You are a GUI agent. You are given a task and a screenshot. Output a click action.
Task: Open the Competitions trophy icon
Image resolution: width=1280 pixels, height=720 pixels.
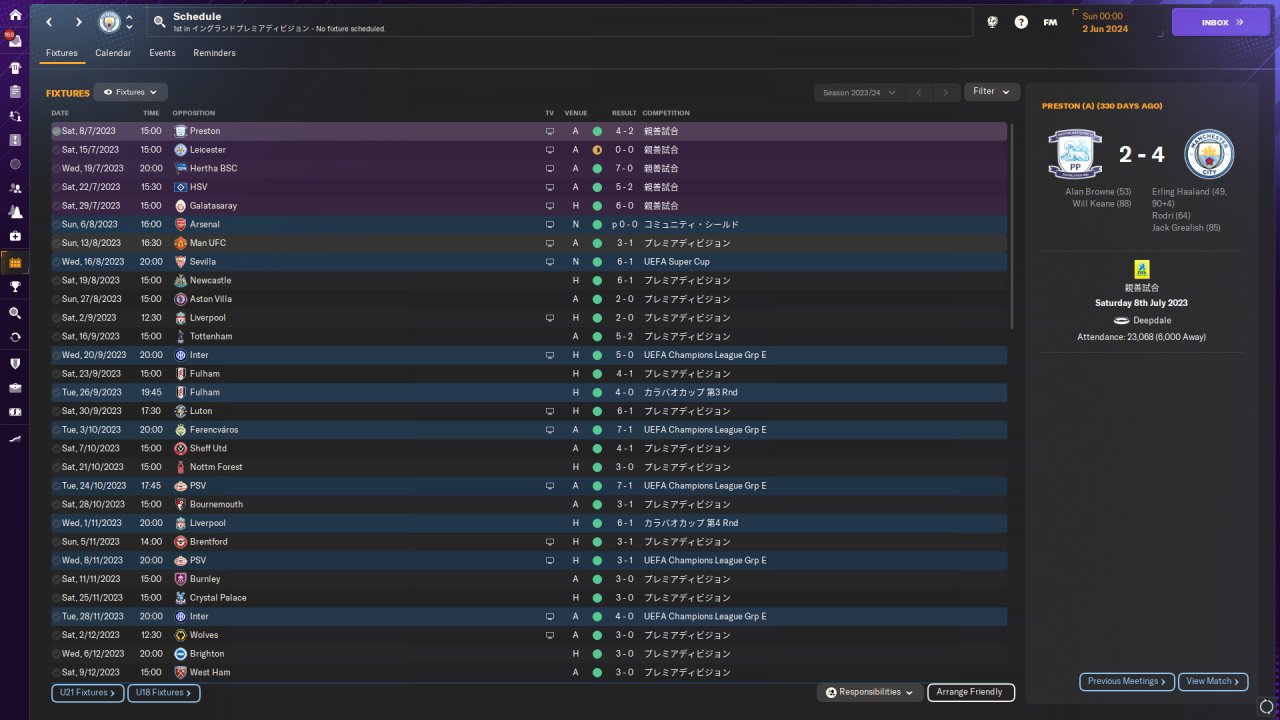(15, 286)
